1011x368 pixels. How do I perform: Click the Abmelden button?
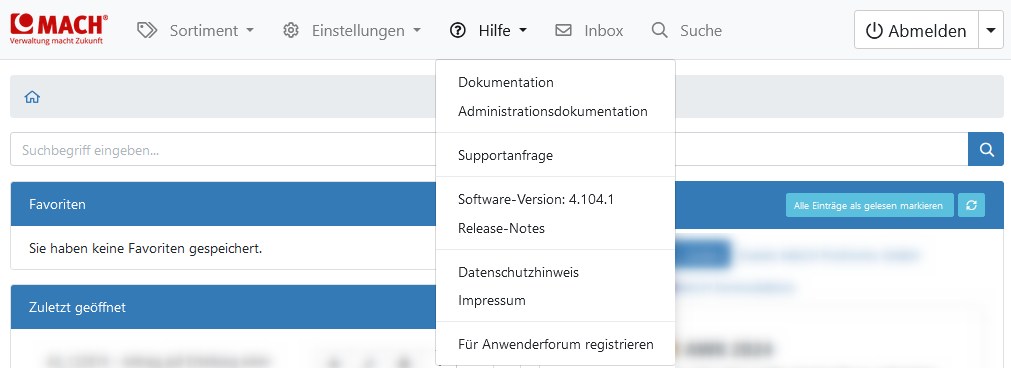point(916,30)
